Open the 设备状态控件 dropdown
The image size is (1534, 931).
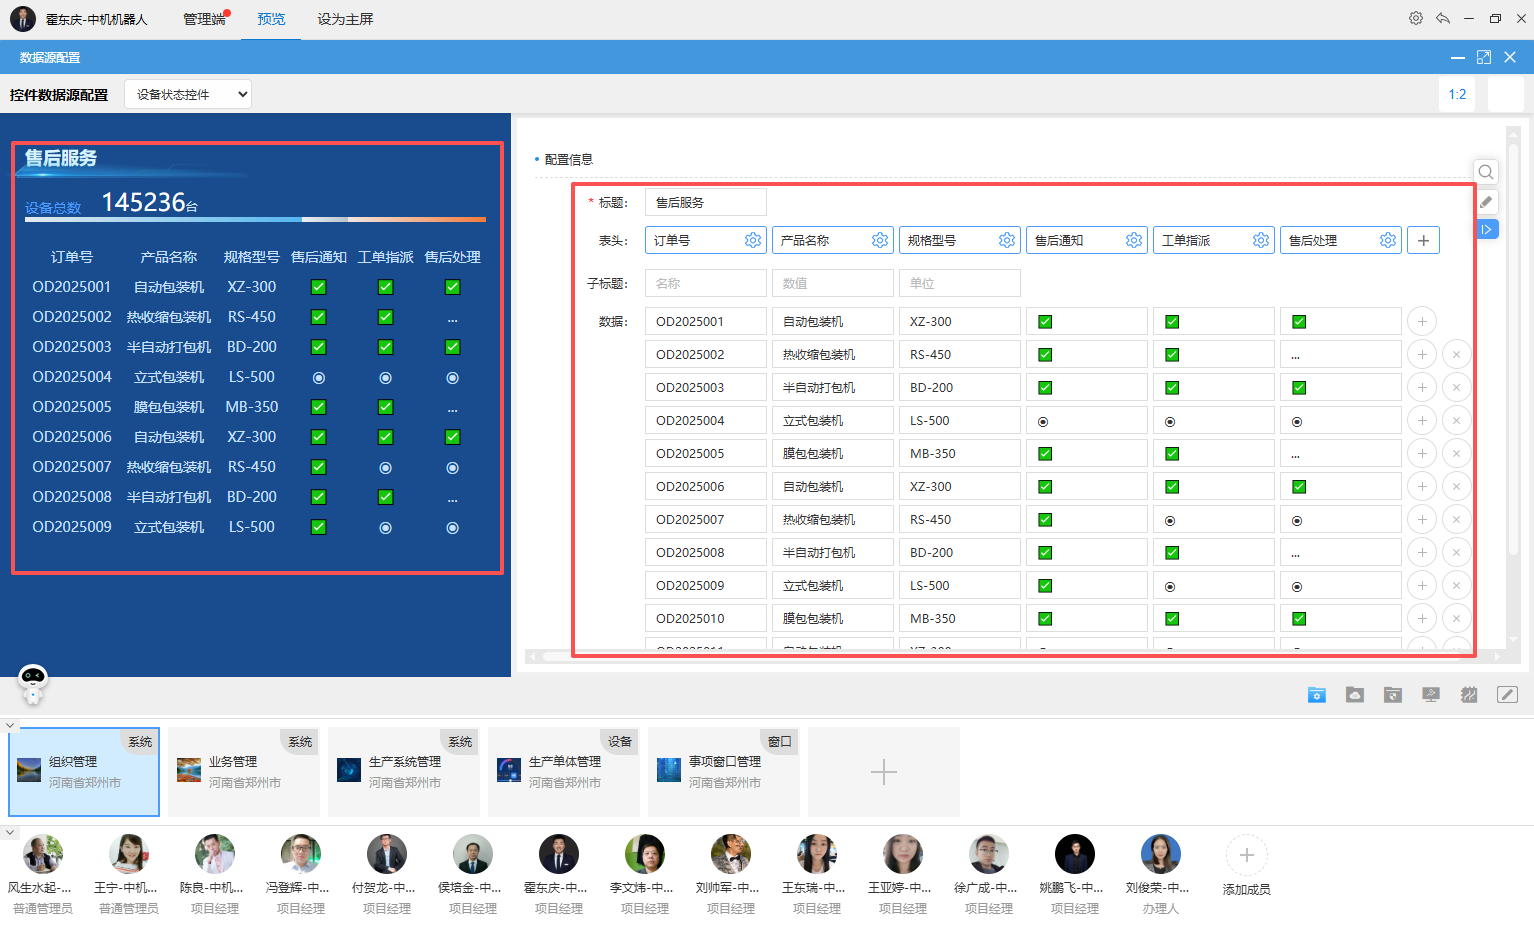(x=188, y=95)
